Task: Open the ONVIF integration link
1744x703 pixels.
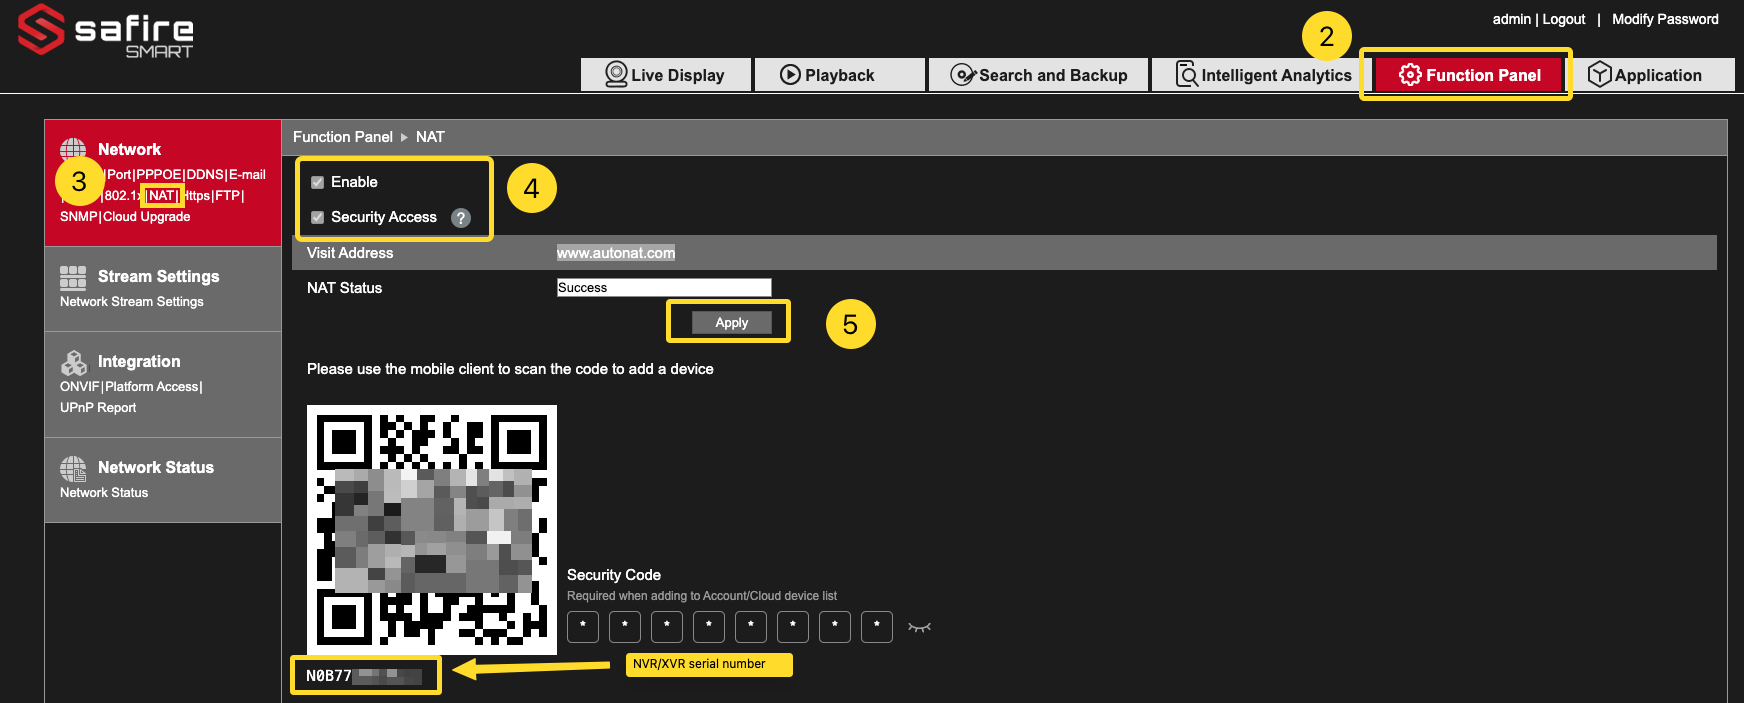Action: click(80, 387)
